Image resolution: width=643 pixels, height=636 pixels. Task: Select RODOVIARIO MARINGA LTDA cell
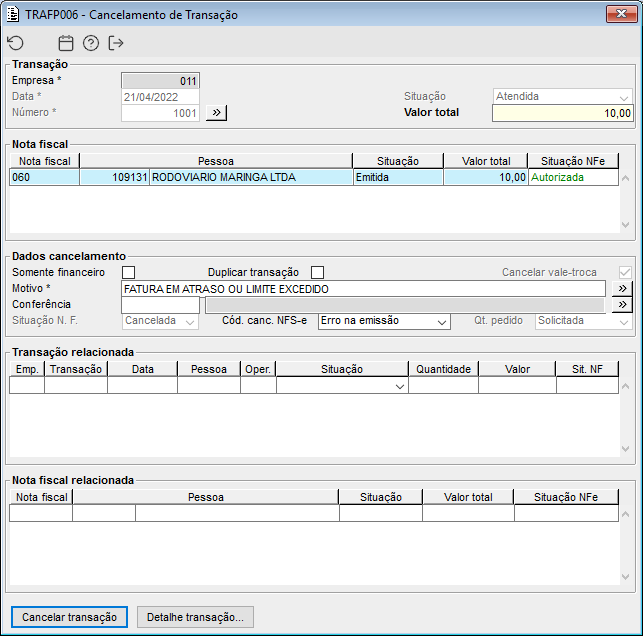[251, 177]
